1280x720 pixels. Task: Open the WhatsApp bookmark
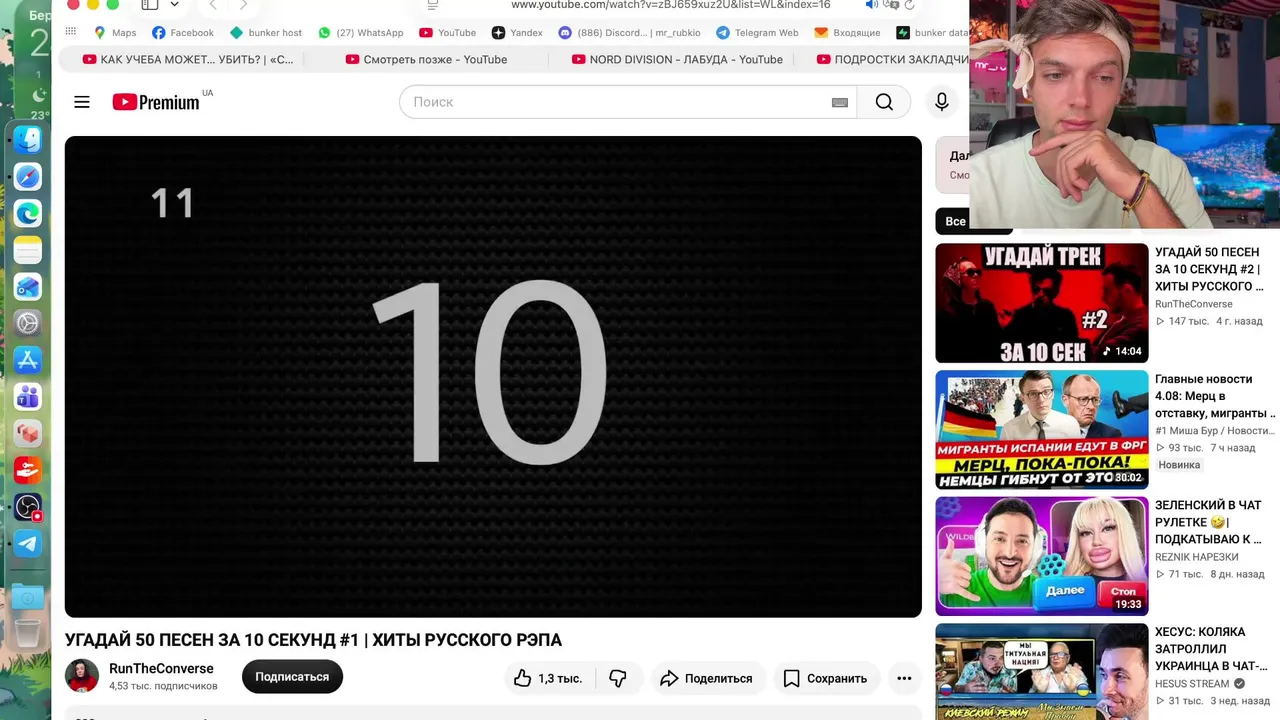pos(361,33)
